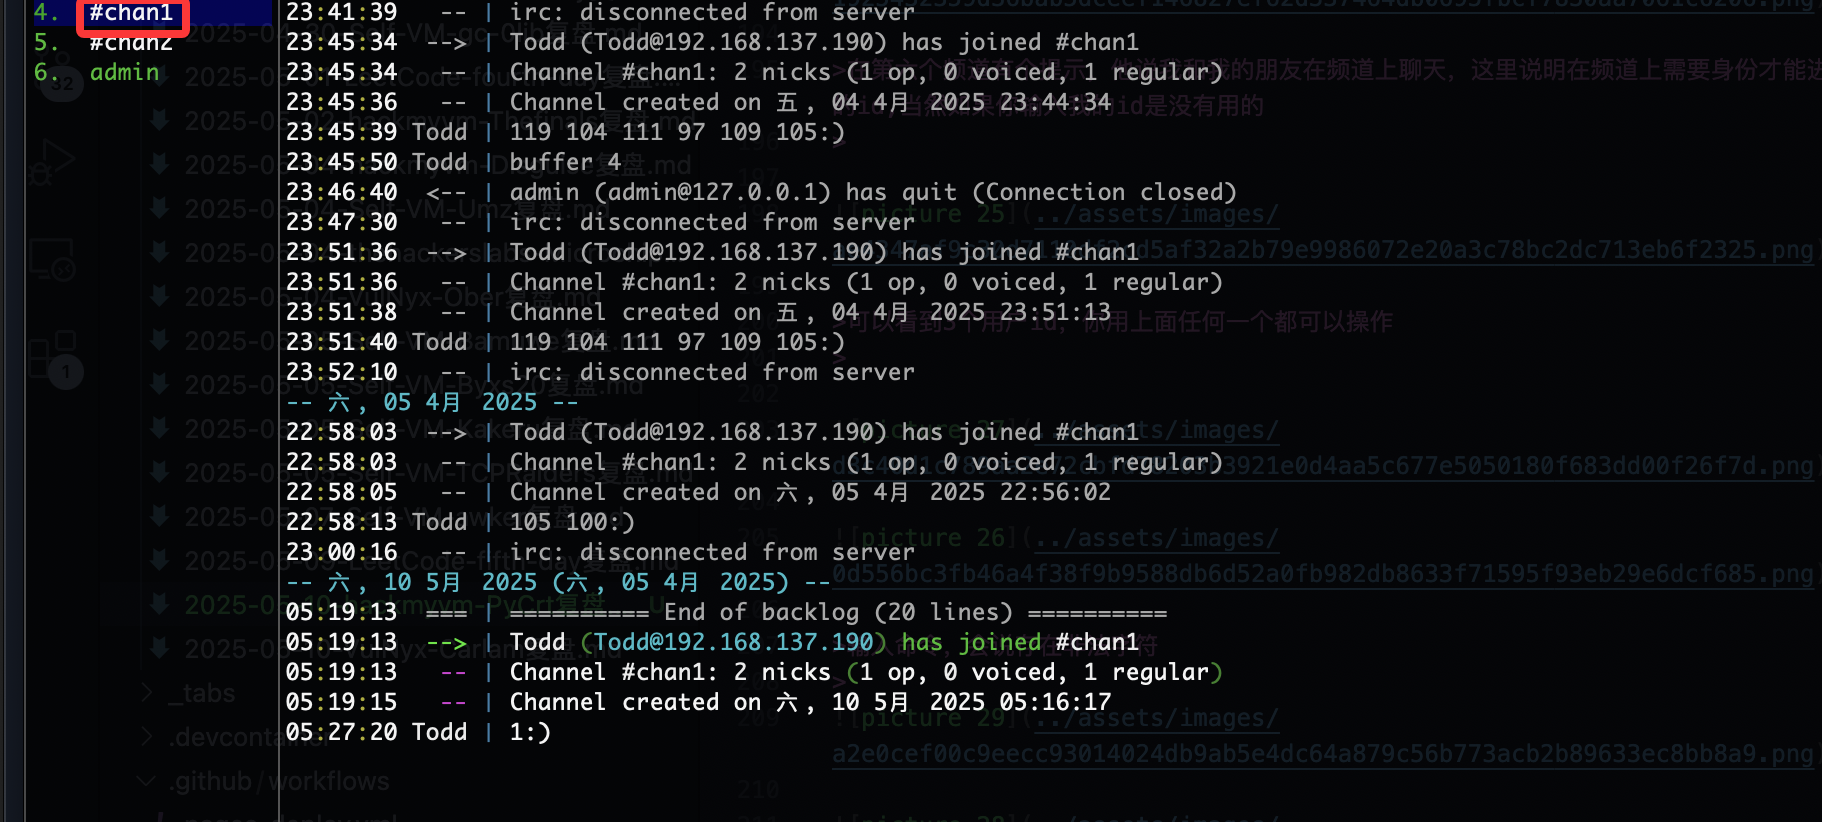Click the message text buffer 4

point(565,163)
